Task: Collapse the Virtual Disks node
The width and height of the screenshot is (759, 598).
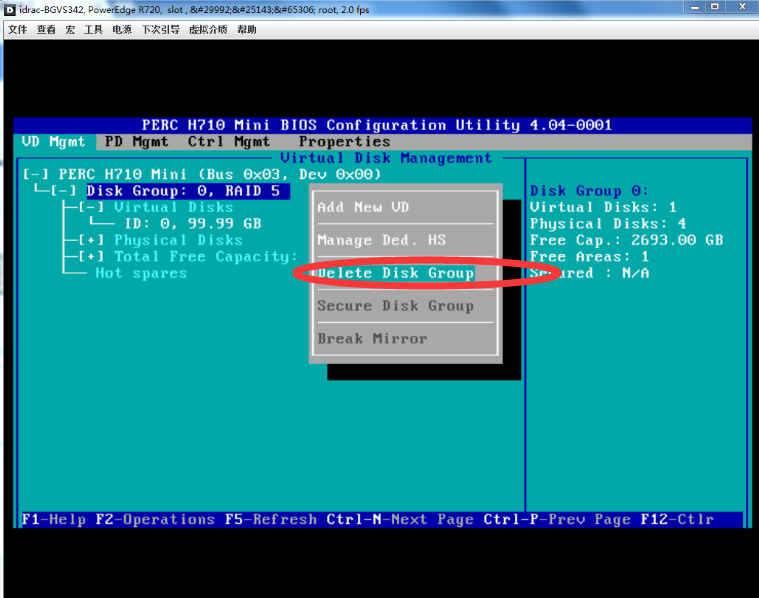Action: pyautogui.click(x=91, y=207)
